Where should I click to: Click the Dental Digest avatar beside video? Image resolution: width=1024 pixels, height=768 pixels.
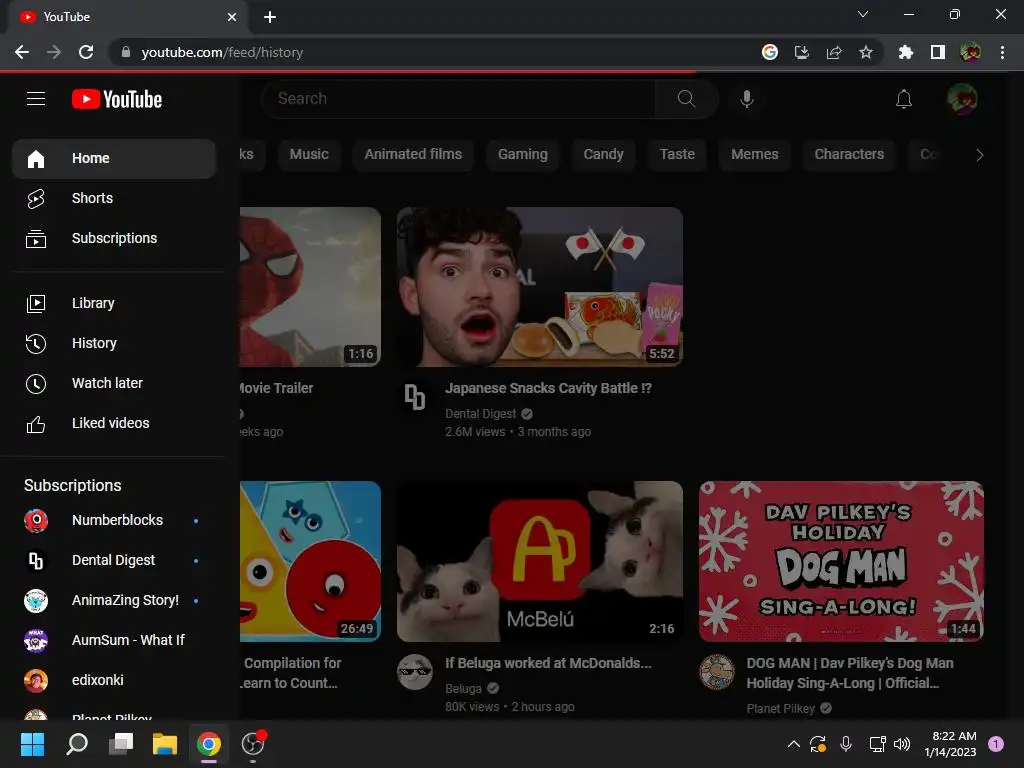click(415, 397)
